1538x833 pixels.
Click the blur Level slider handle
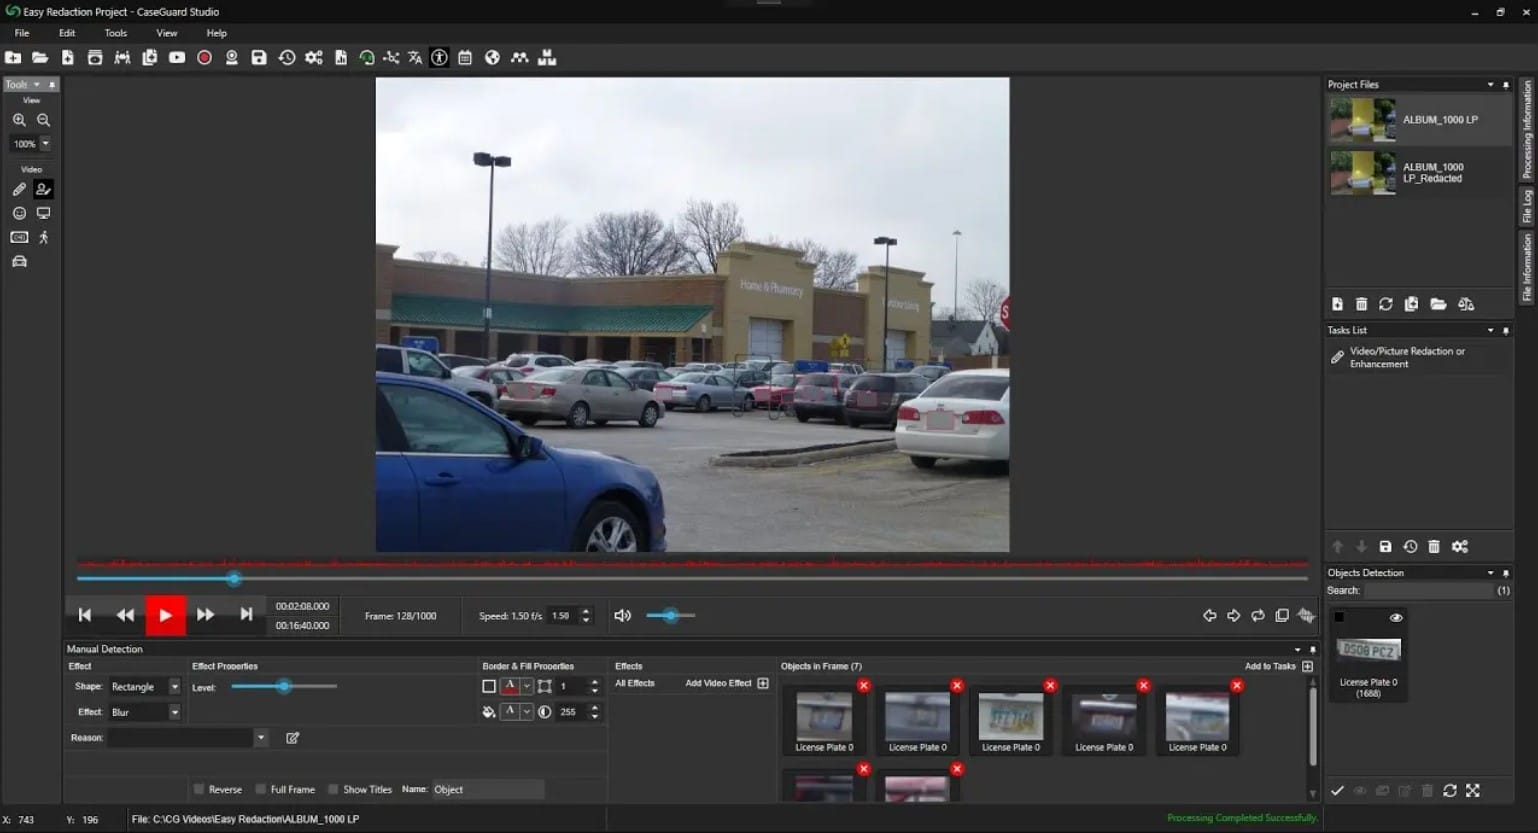[284, 687]
